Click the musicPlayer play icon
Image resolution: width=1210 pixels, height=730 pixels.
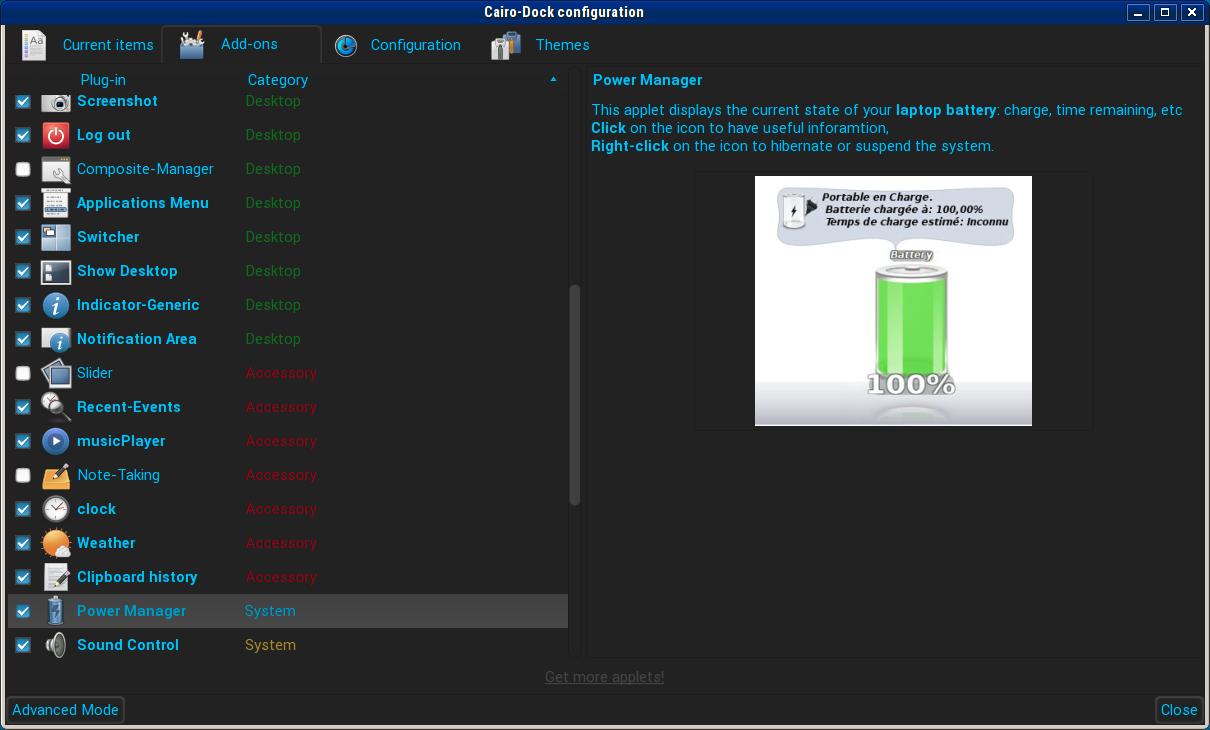[x=56, y=441]
